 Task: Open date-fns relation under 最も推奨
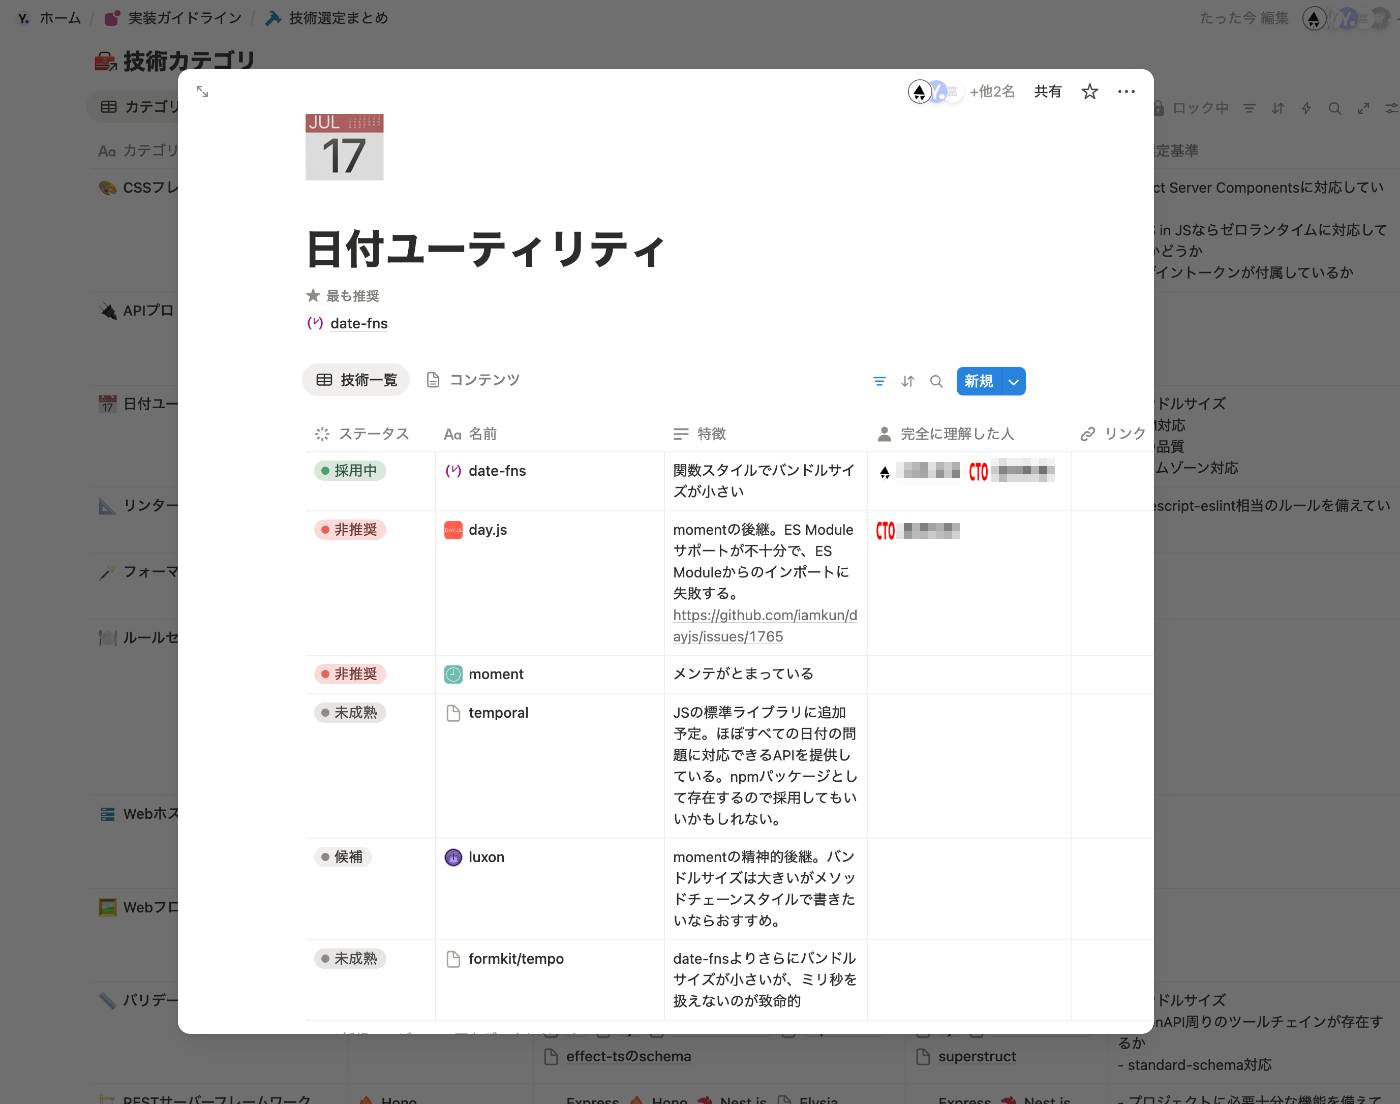(347, 323)
